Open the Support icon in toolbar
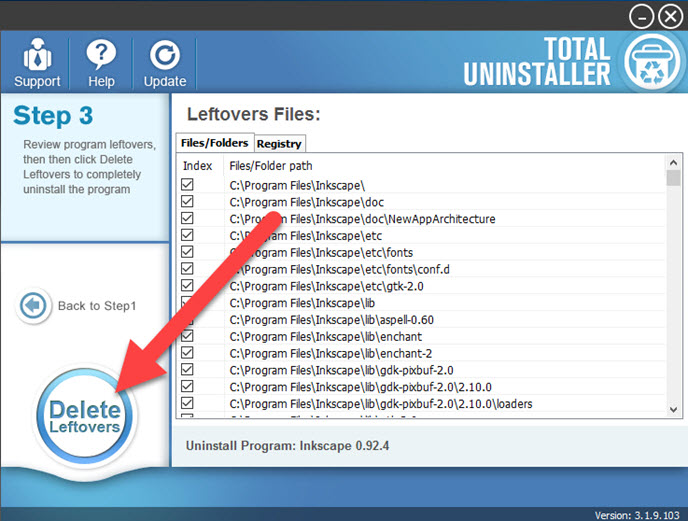The image size is (688, 521). (37, 63)
